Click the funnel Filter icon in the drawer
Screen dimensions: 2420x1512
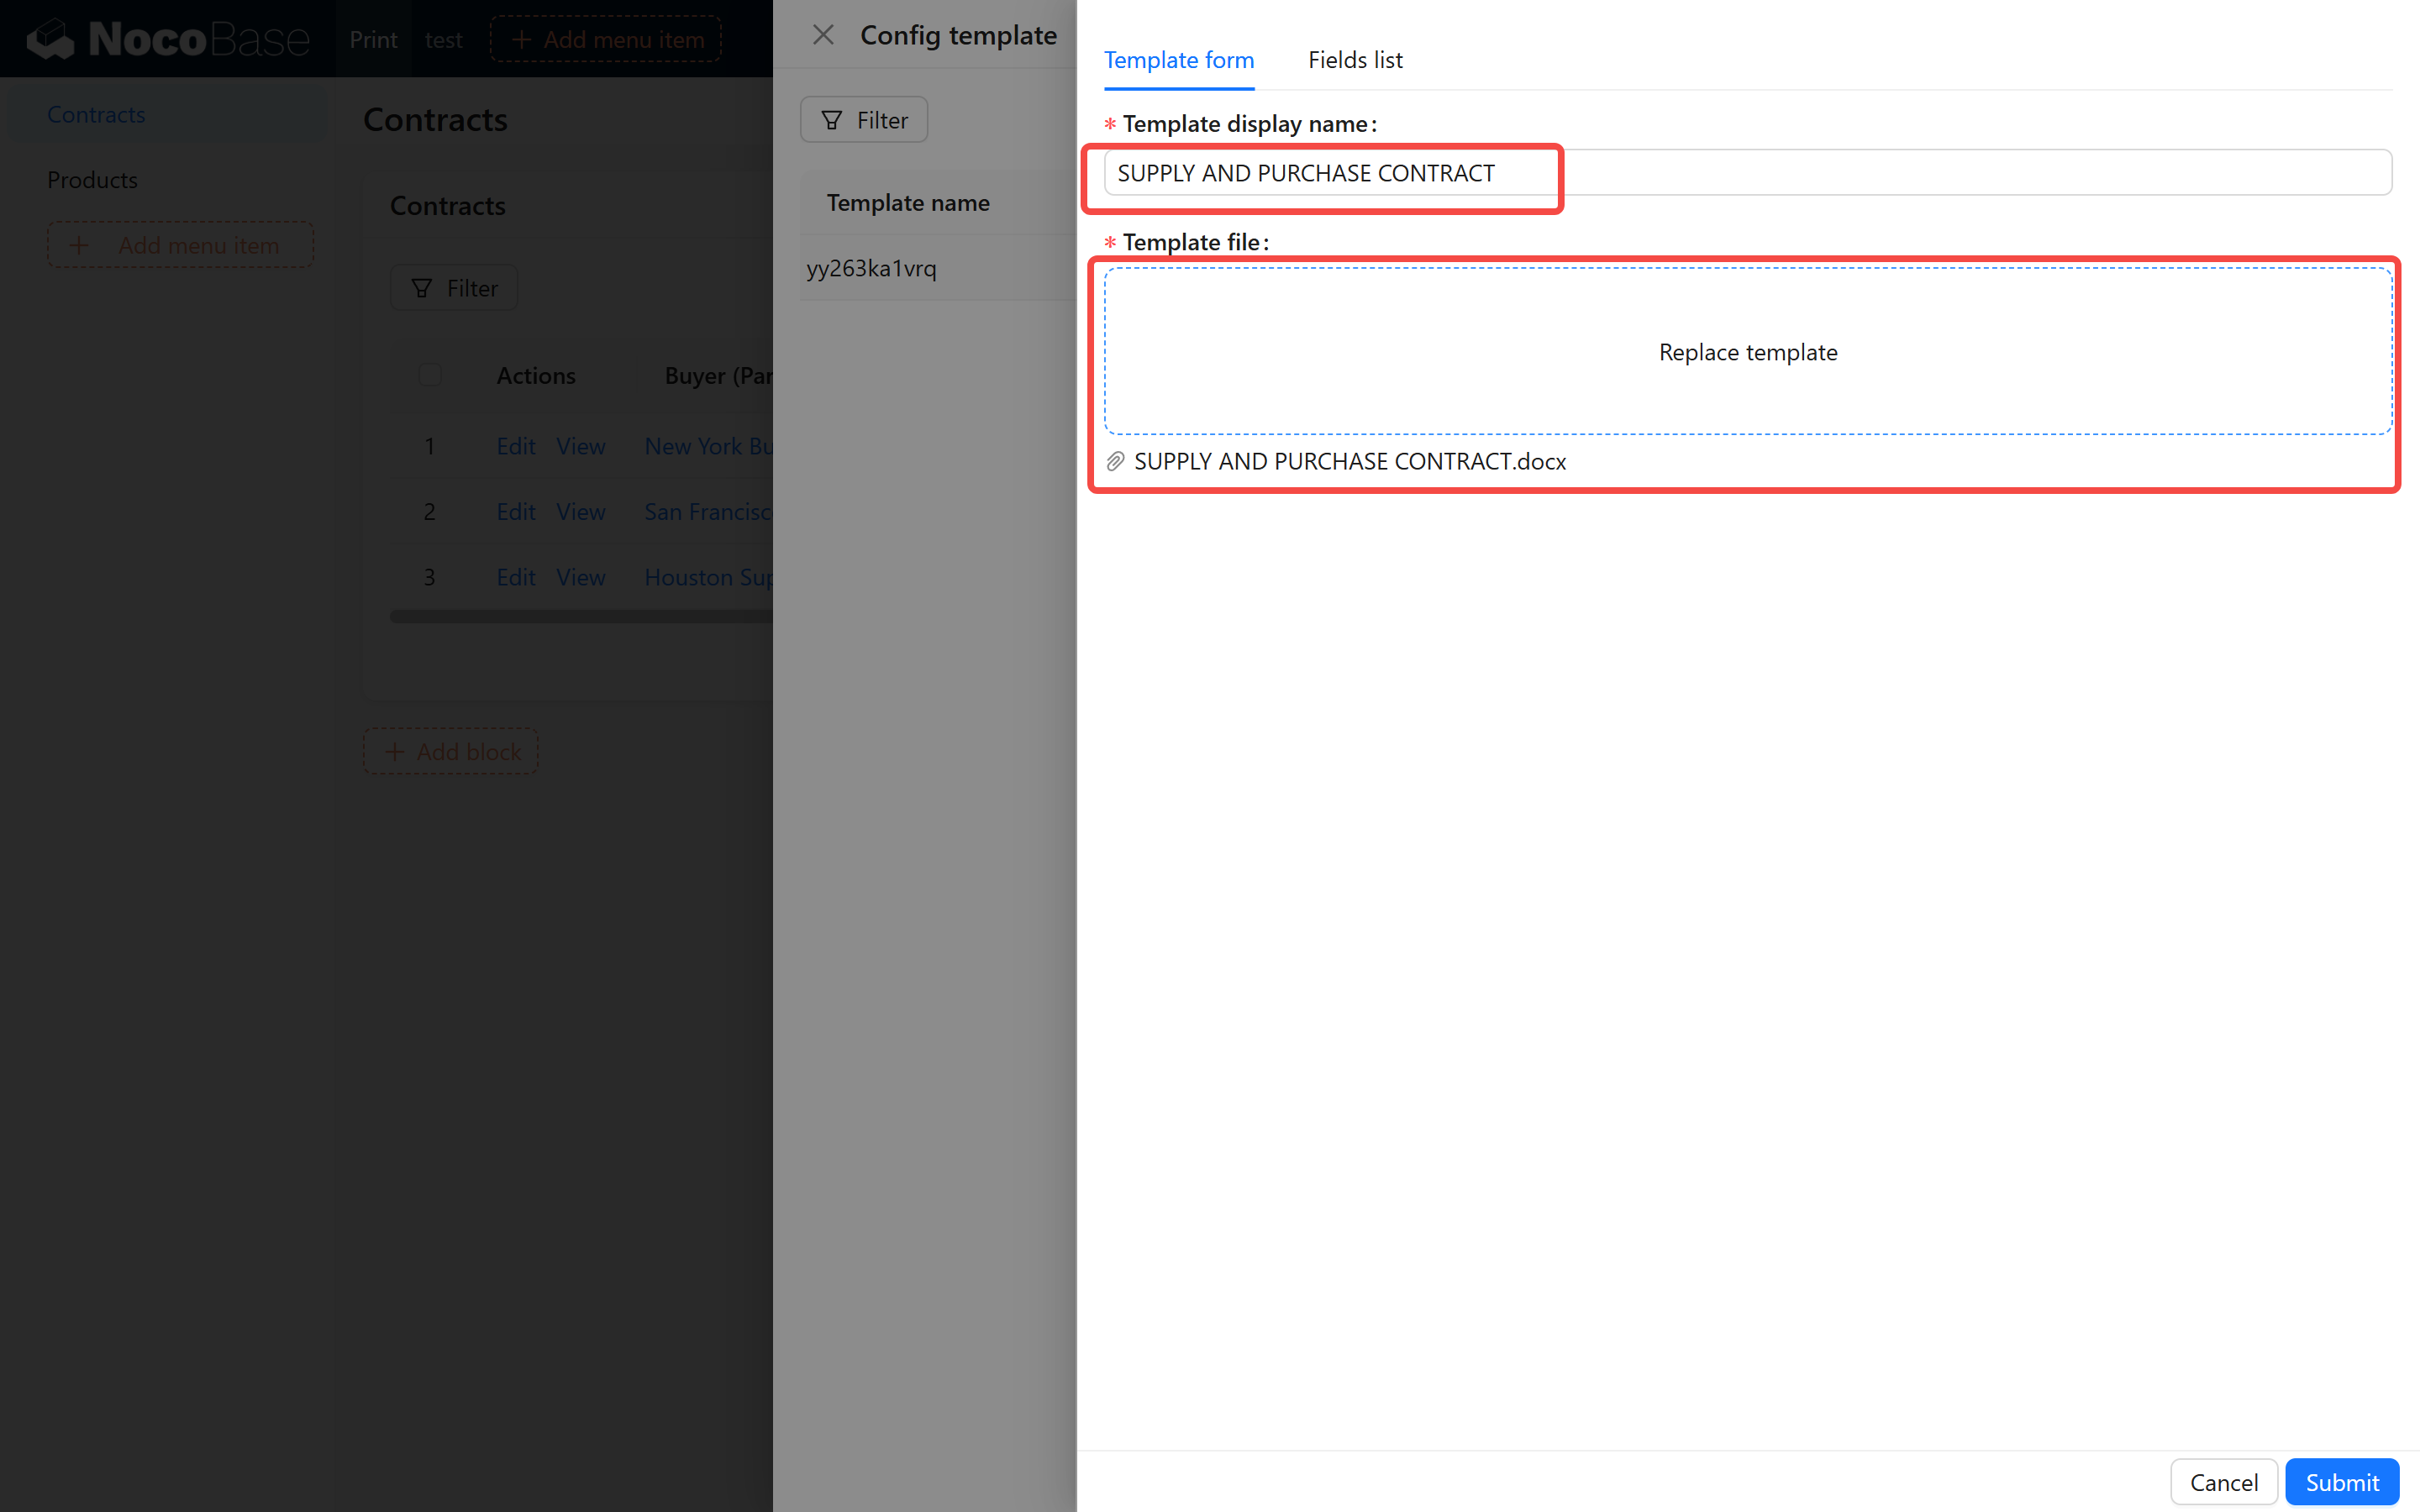coord(832,120)
